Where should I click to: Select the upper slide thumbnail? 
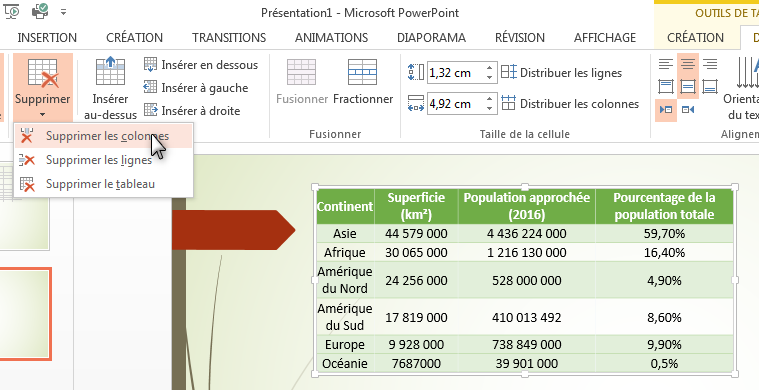(24, 206)
